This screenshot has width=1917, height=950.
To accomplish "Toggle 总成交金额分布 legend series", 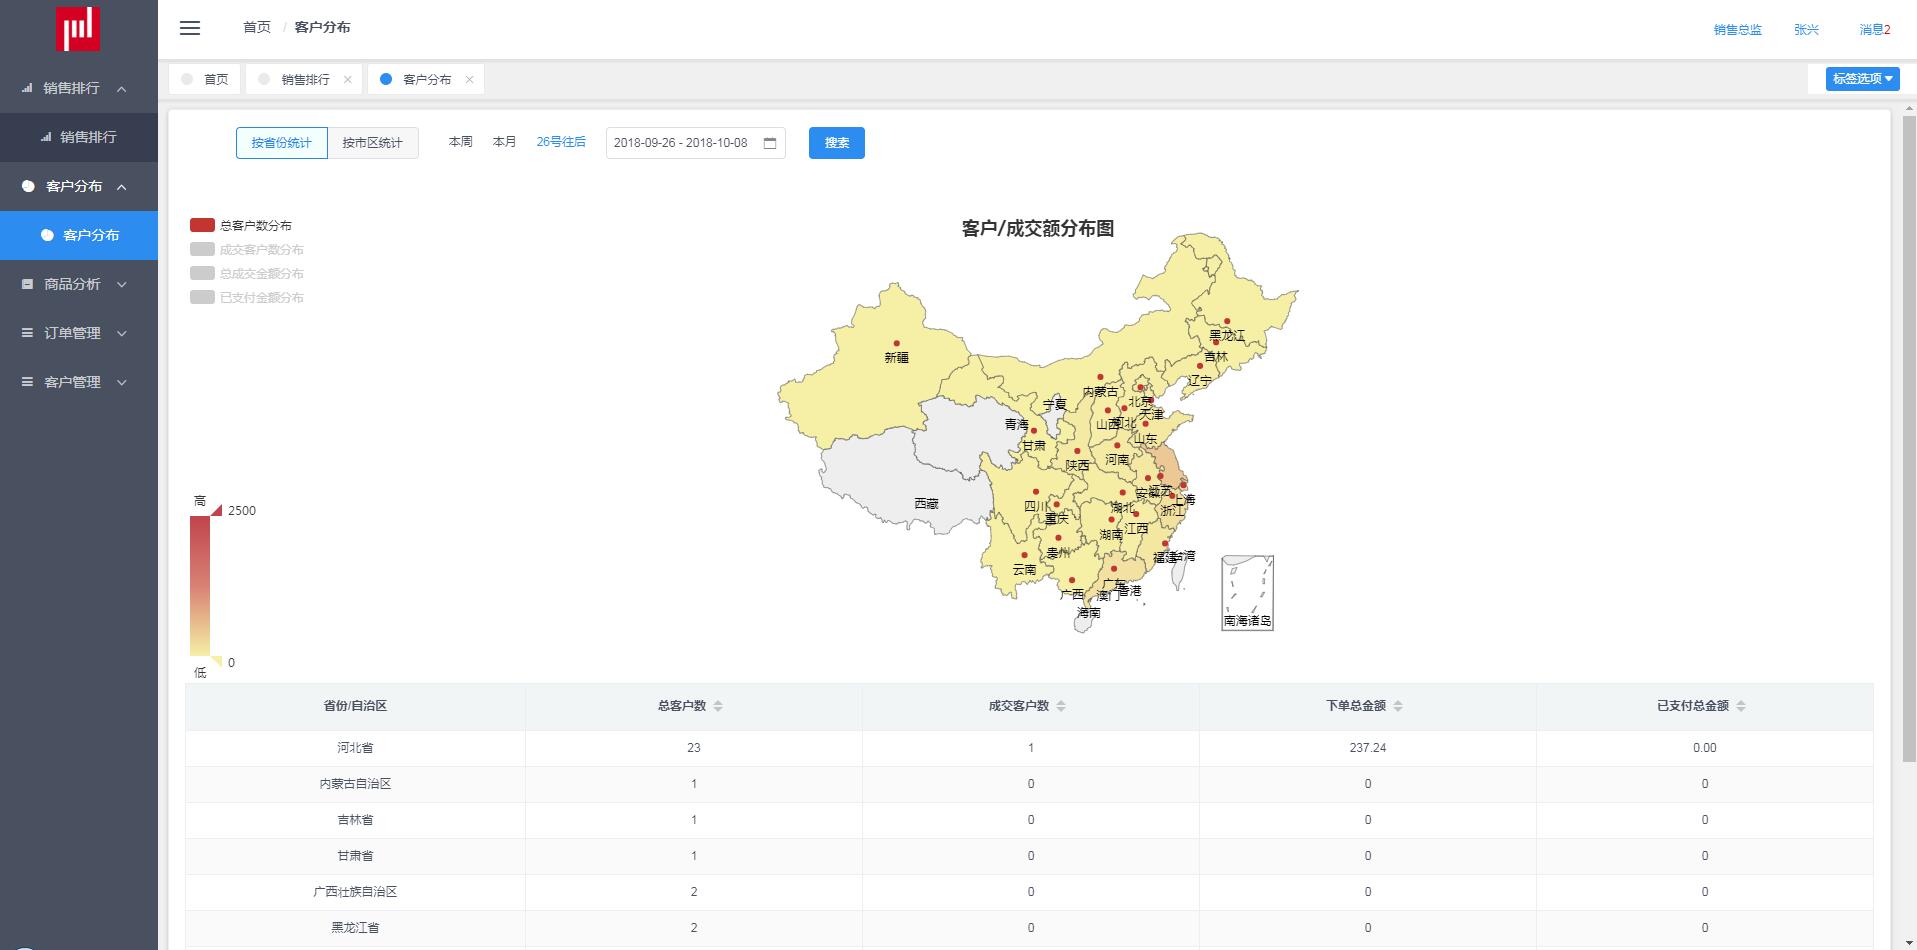I will point(247,274).
